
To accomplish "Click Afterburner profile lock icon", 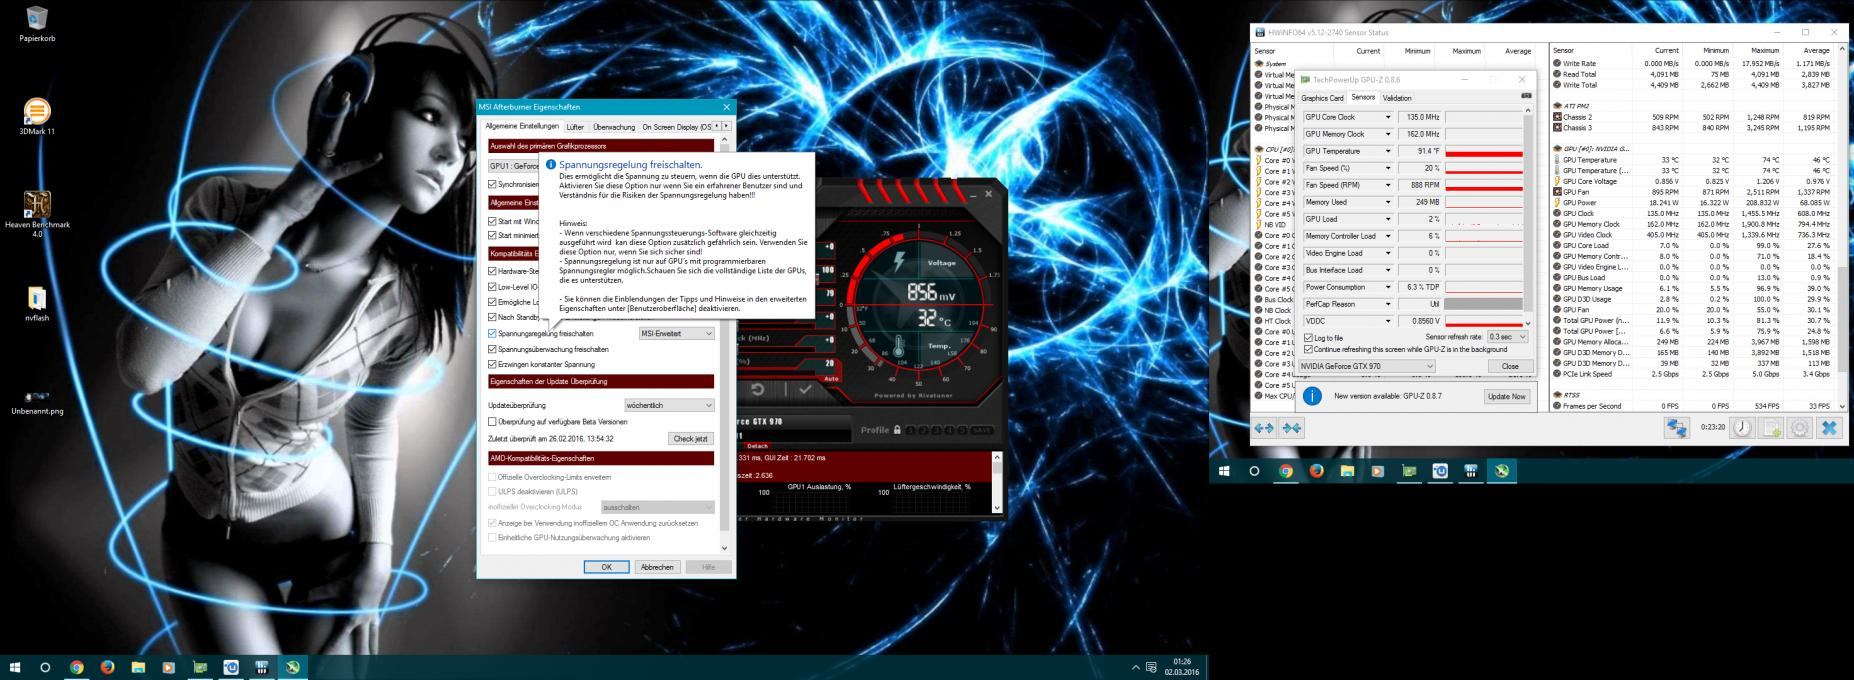I will (897, 430).
